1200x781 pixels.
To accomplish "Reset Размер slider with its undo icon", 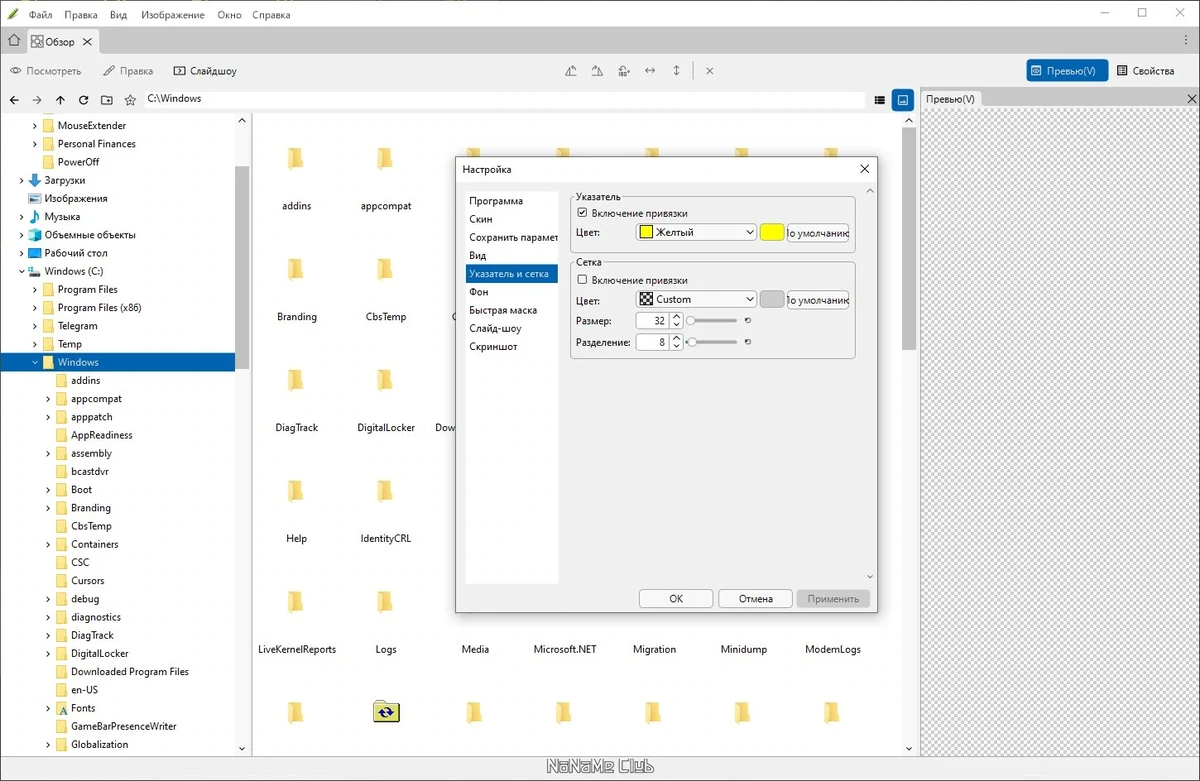I will pyautogui.click(x=747, y=321).
